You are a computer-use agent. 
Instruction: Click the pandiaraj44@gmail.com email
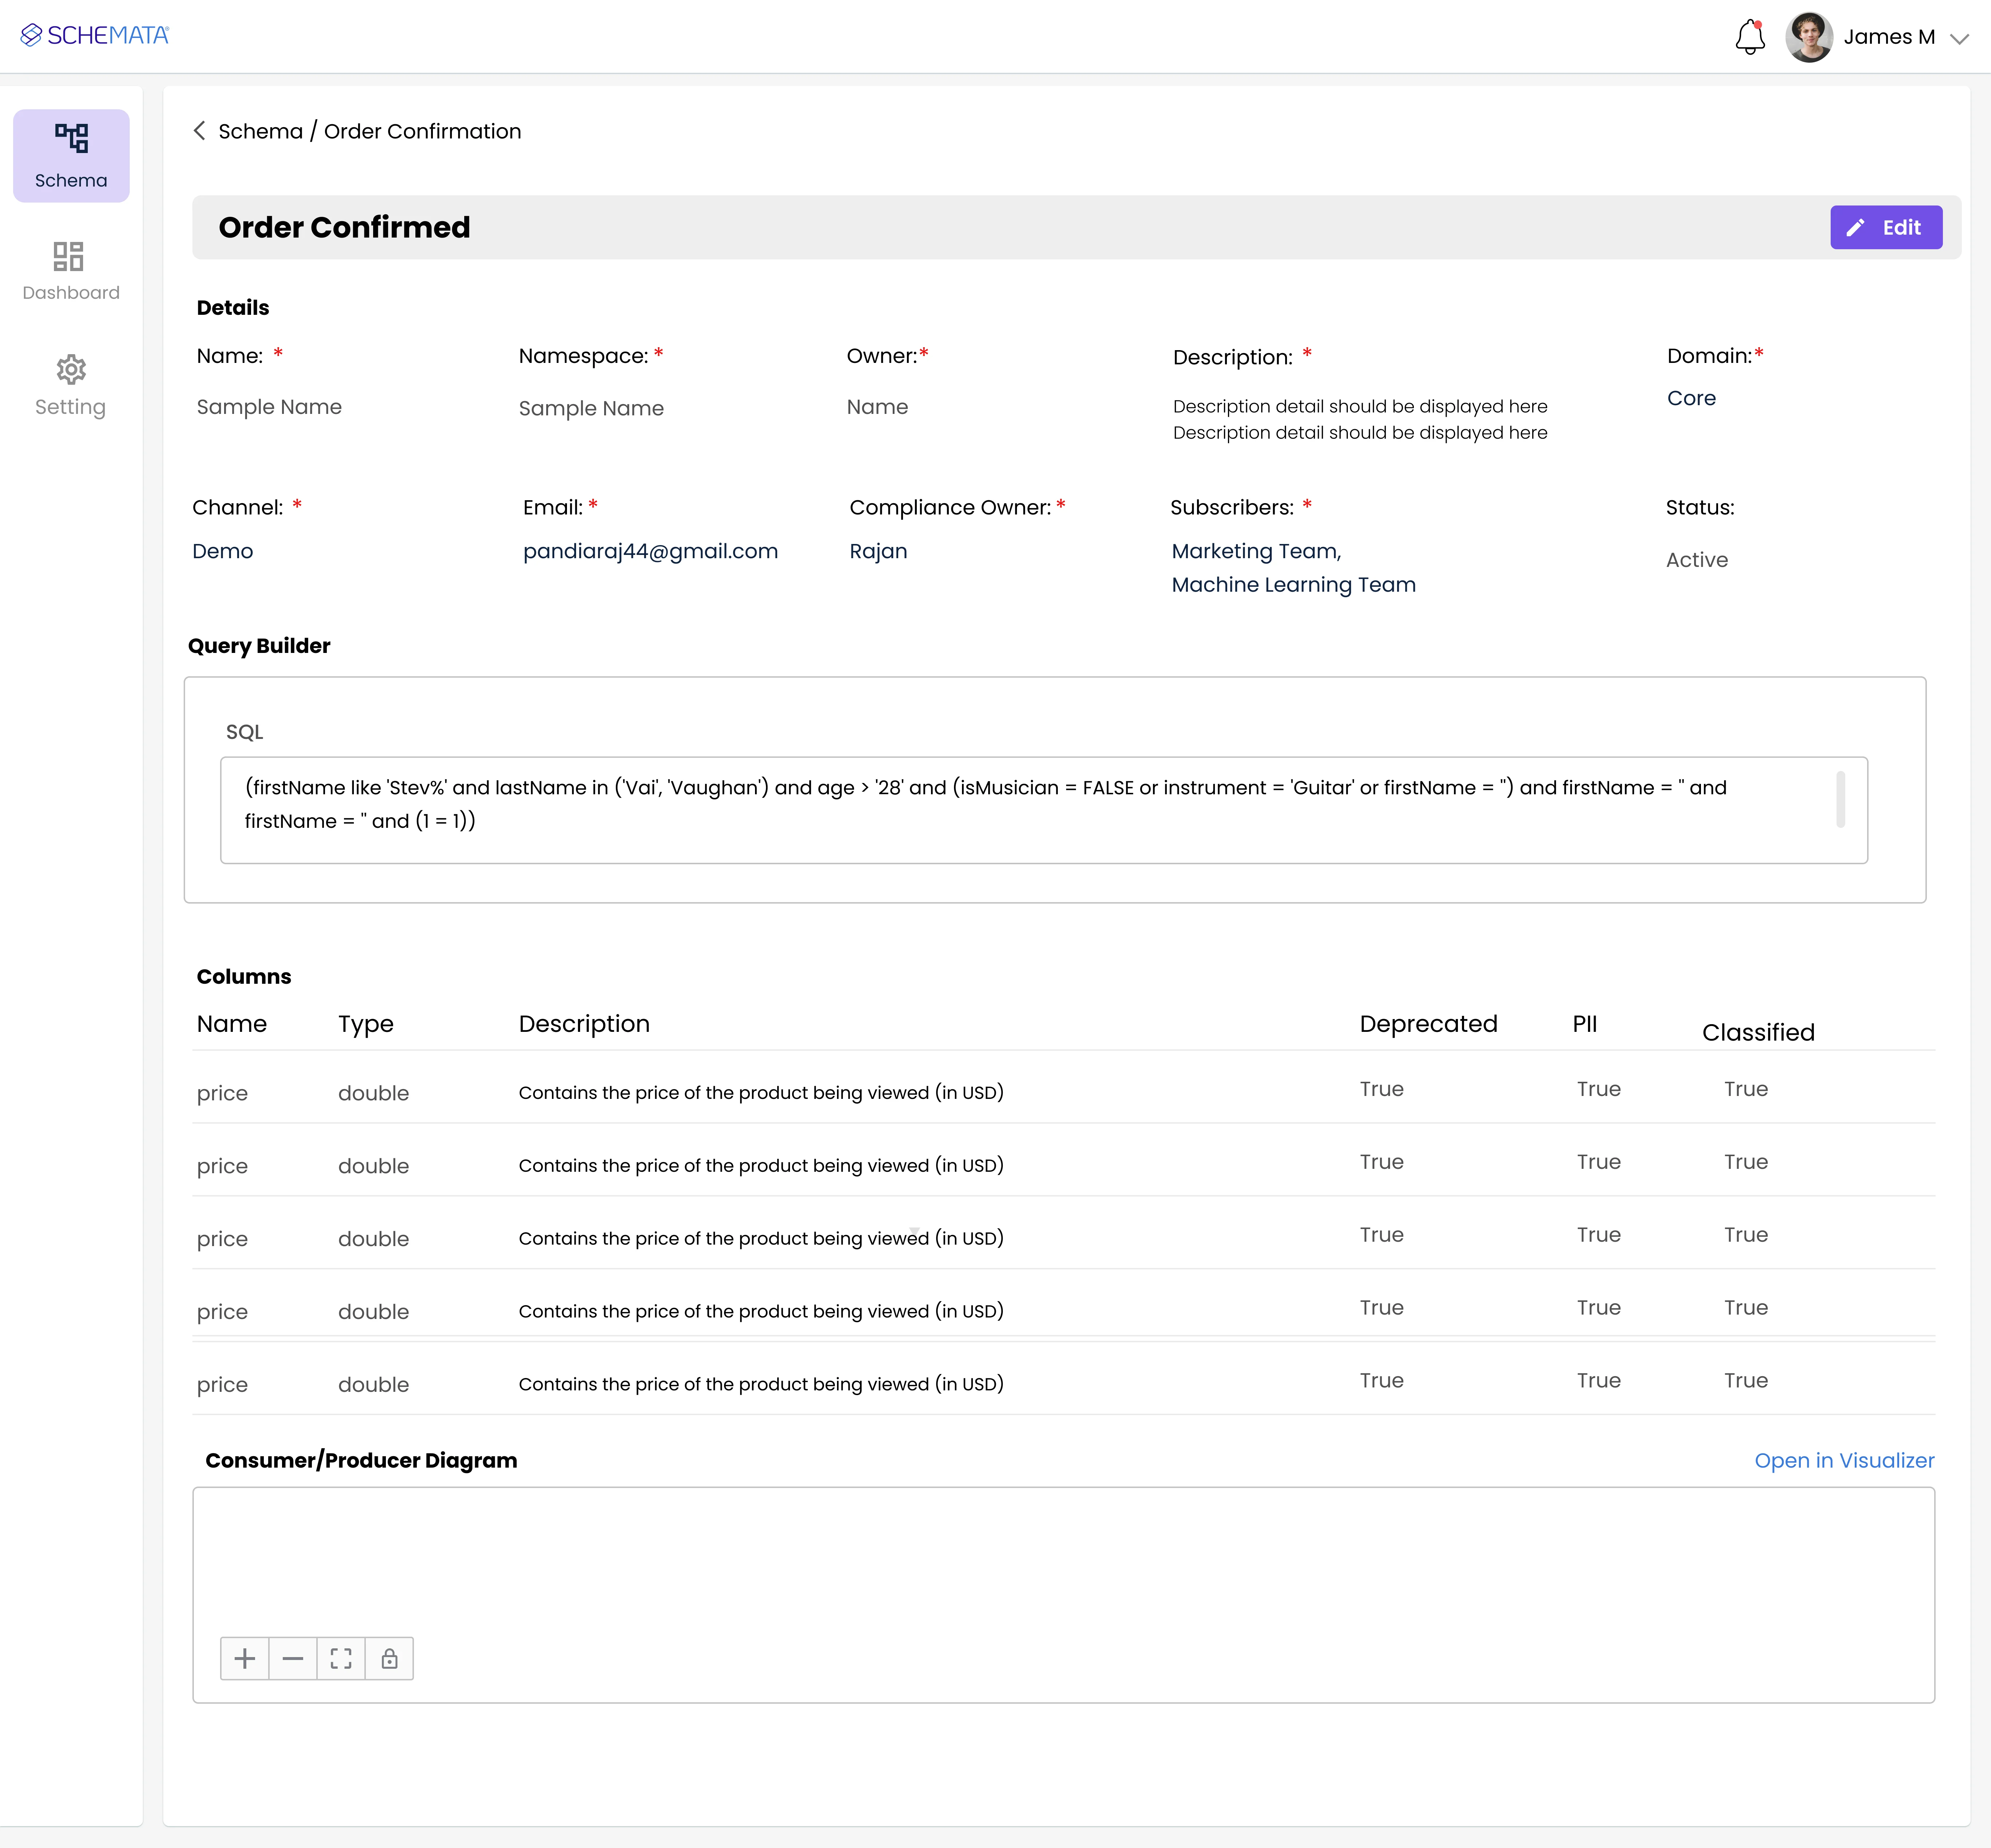(x=650, y=551)
